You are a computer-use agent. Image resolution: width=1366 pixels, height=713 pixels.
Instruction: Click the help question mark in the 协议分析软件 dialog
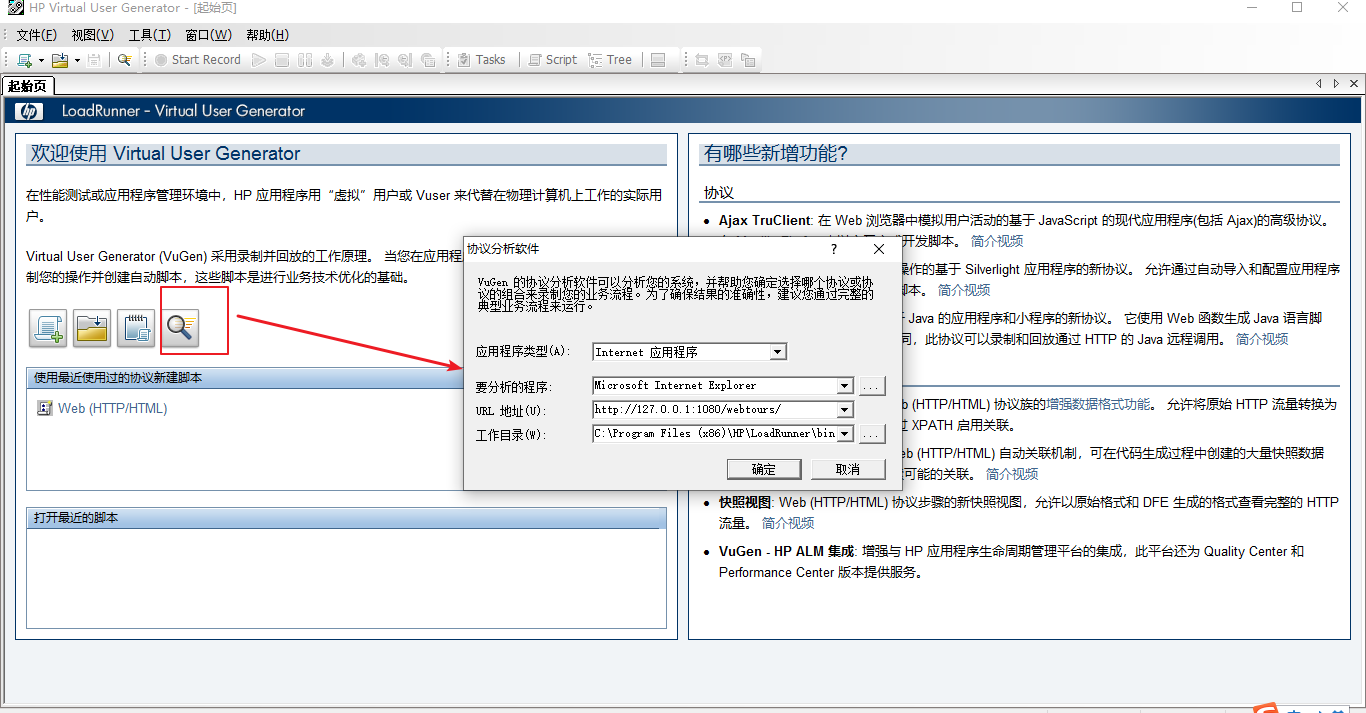pos(835,249)
